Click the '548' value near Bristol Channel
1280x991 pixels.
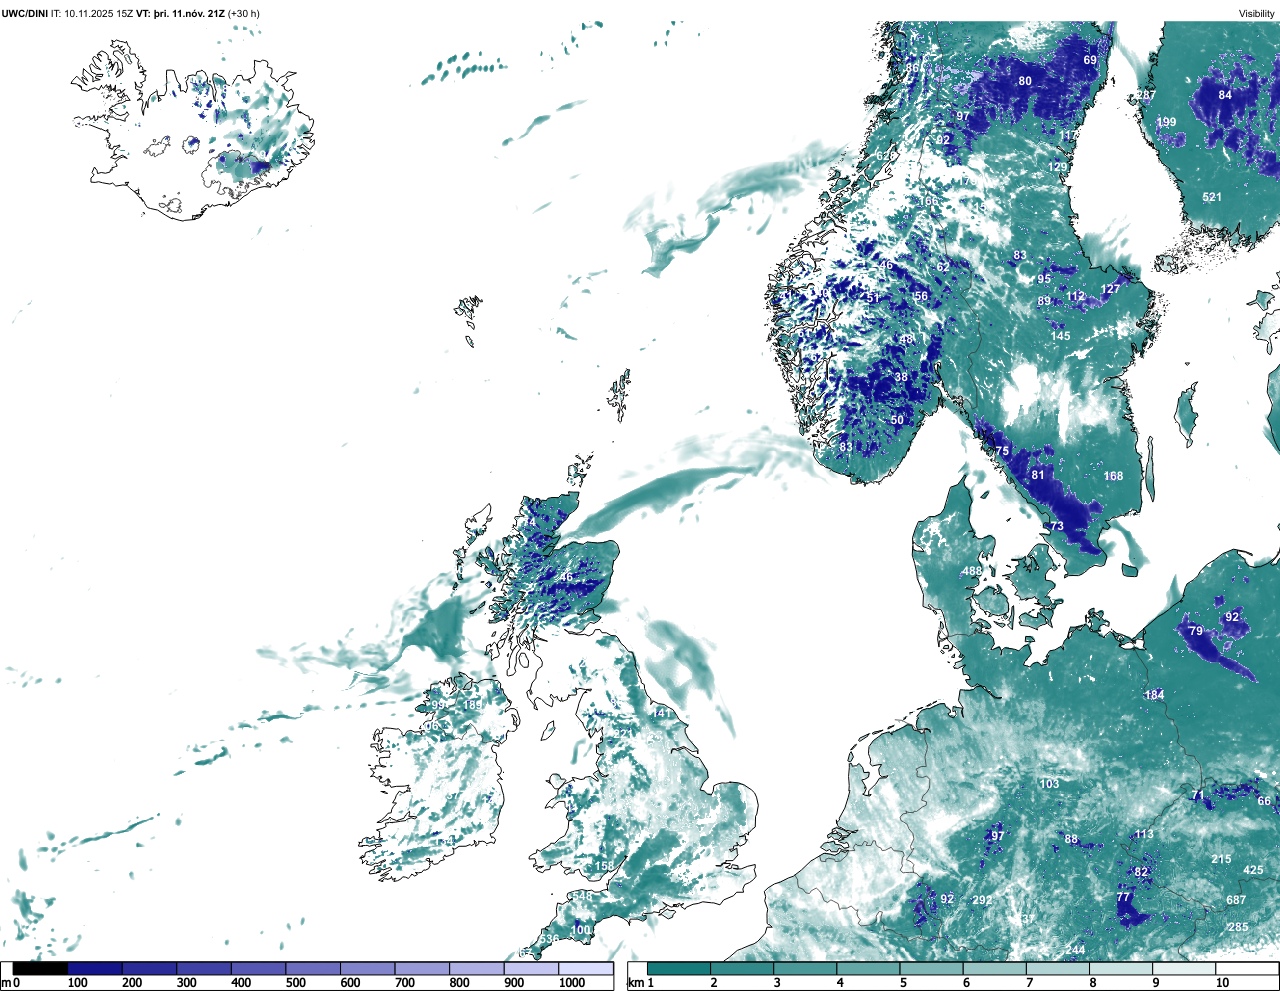[x=581, y=896]
